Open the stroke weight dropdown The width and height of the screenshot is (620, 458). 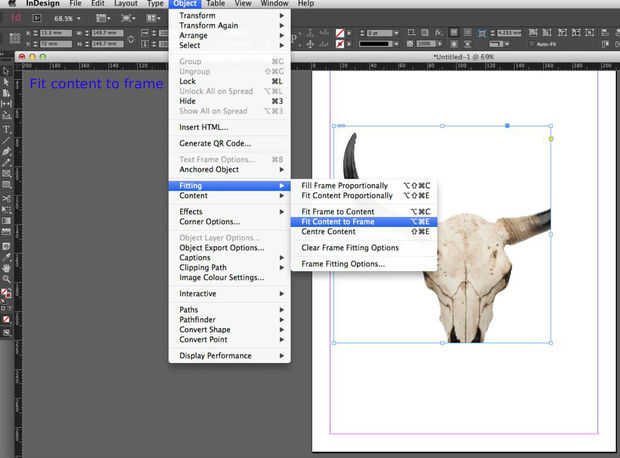click(396, 33)
